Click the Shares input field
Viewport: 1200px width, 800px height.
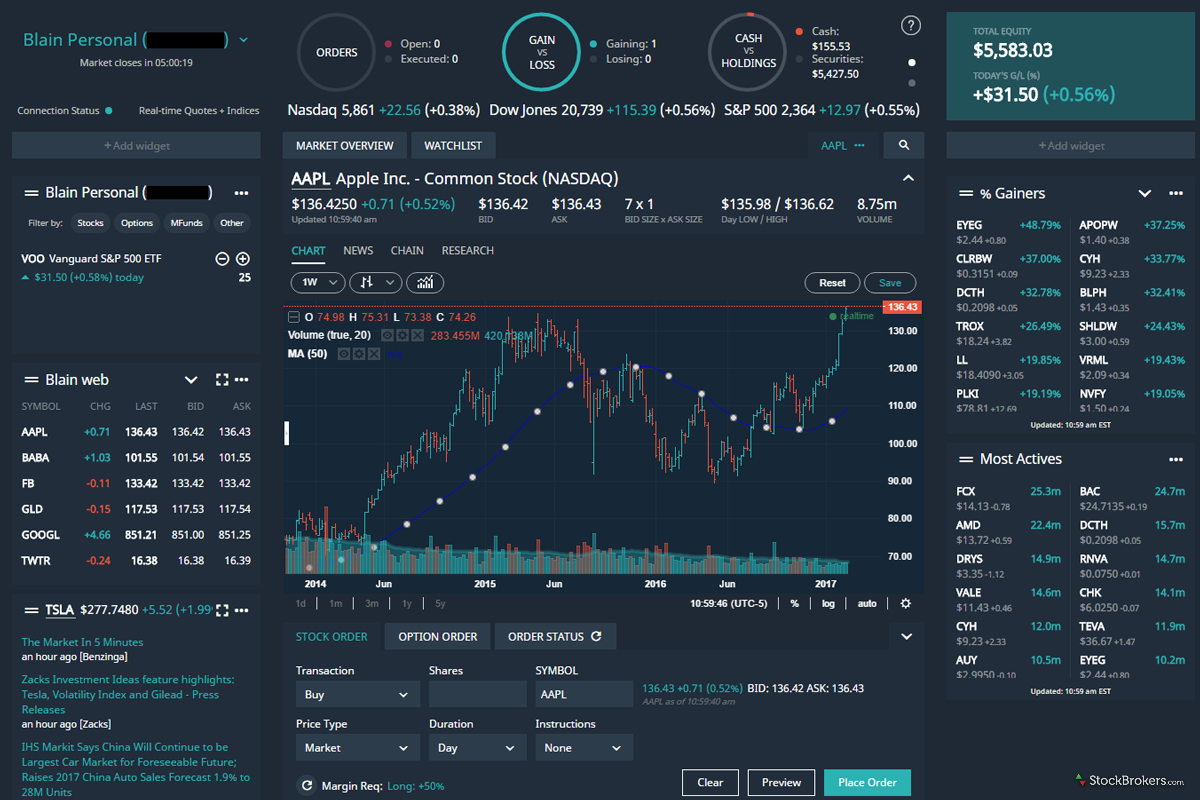(477, 694)
